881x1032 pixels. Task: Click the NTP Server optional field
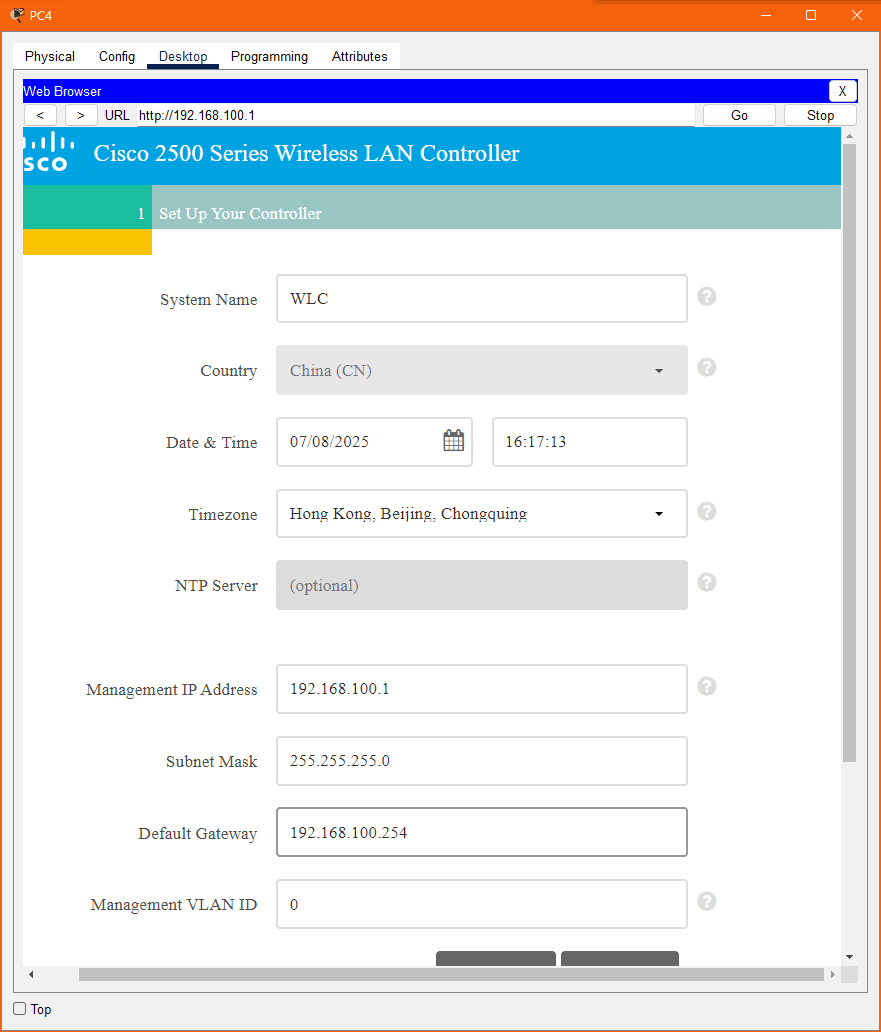[482, 585]
